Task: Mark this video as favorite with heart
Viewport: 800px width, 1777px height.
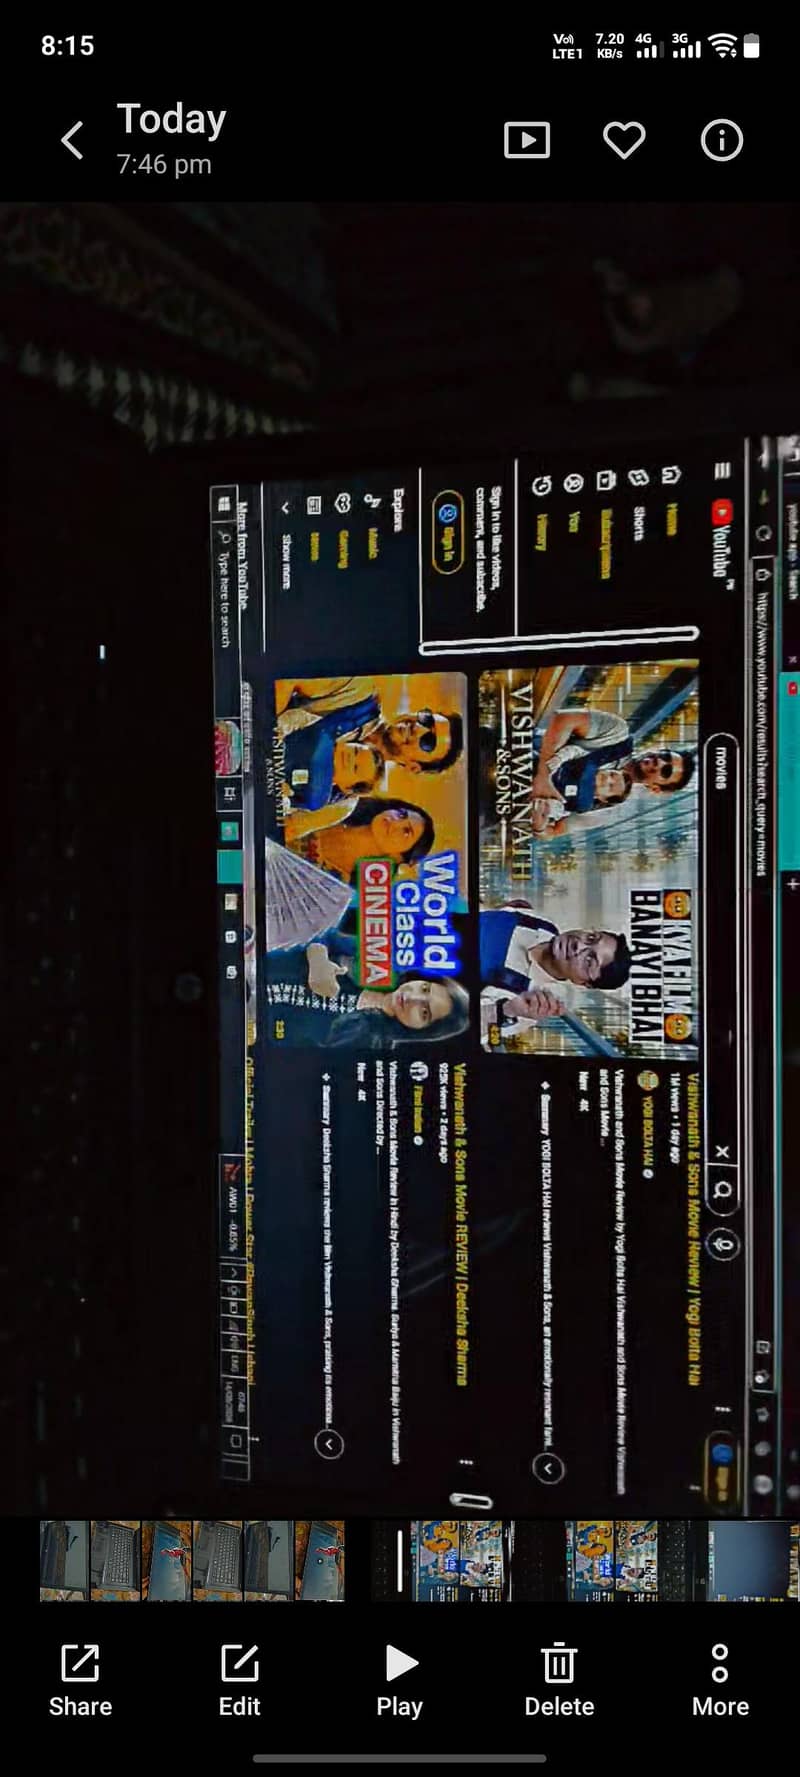Action: (x=624, y=140)
